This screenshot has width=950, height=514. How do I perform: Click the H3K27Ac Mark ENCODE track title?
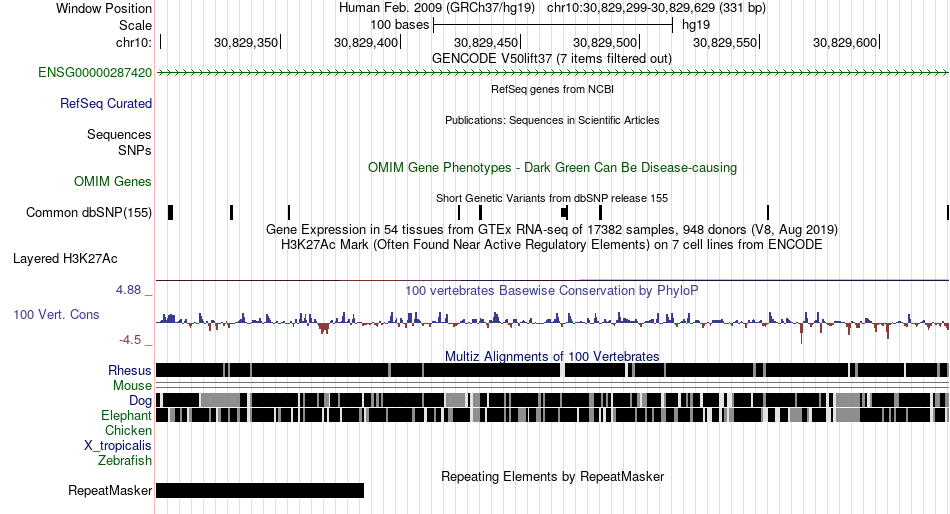point(552,245)
